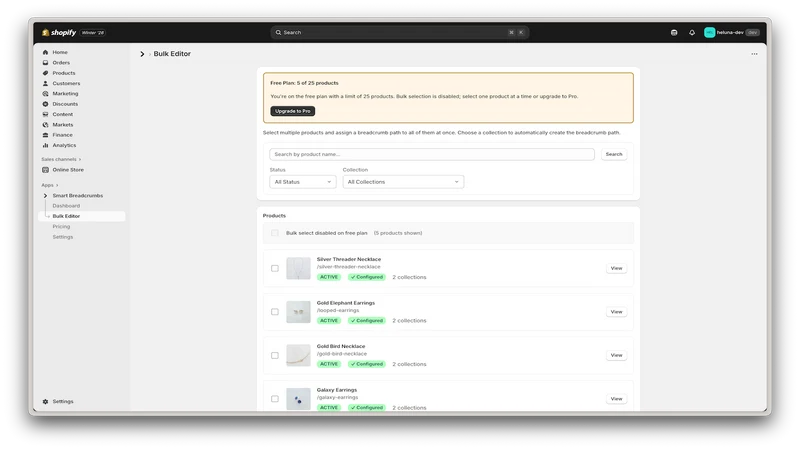800x450 pixels.
Task: Open Pricing under Smart Breadcrumbs
Action: [x=61, y=227]
